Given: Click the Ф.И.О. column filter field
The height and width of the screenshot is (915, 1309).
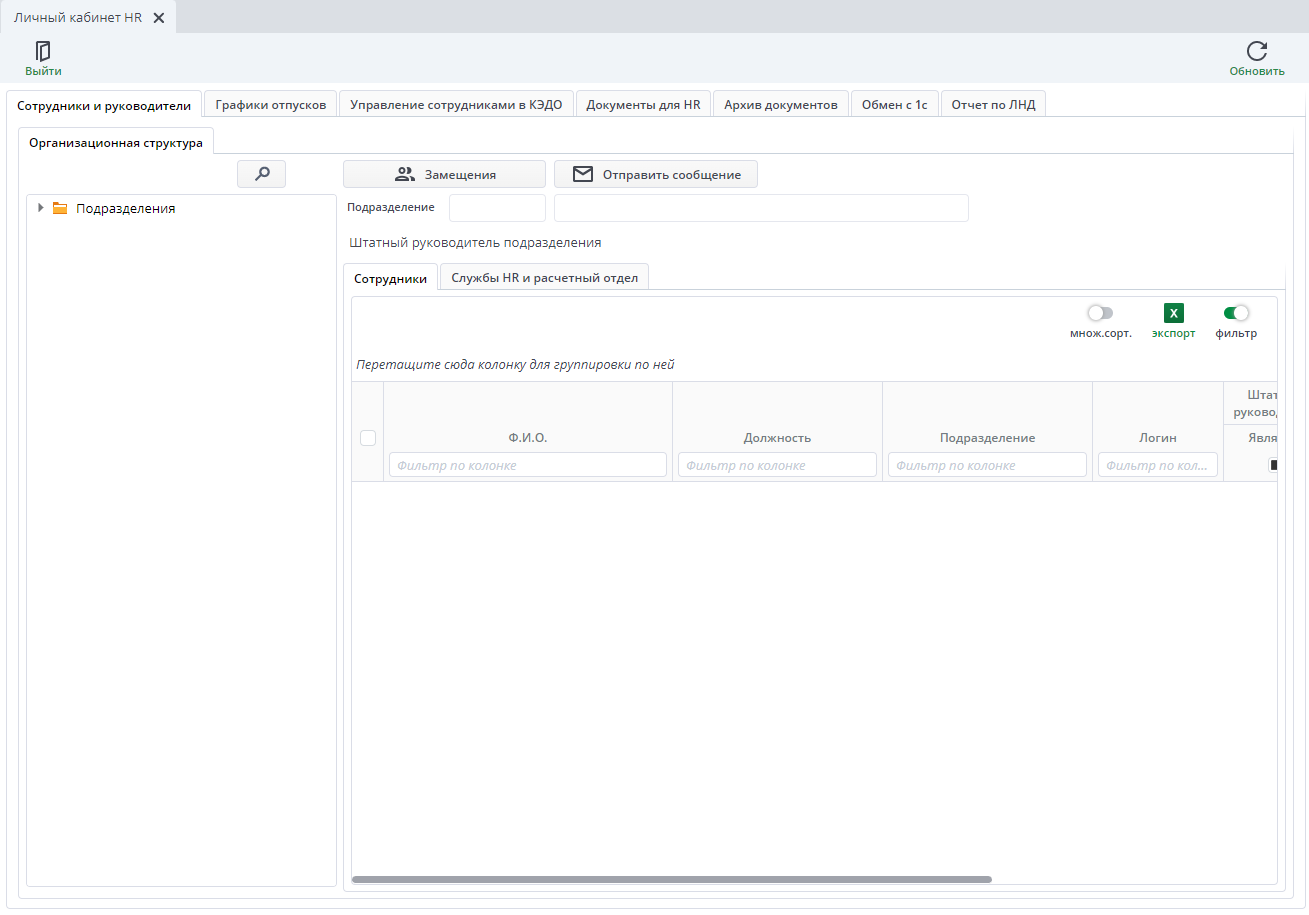Looking at the screenshot, I should [528, 465].
